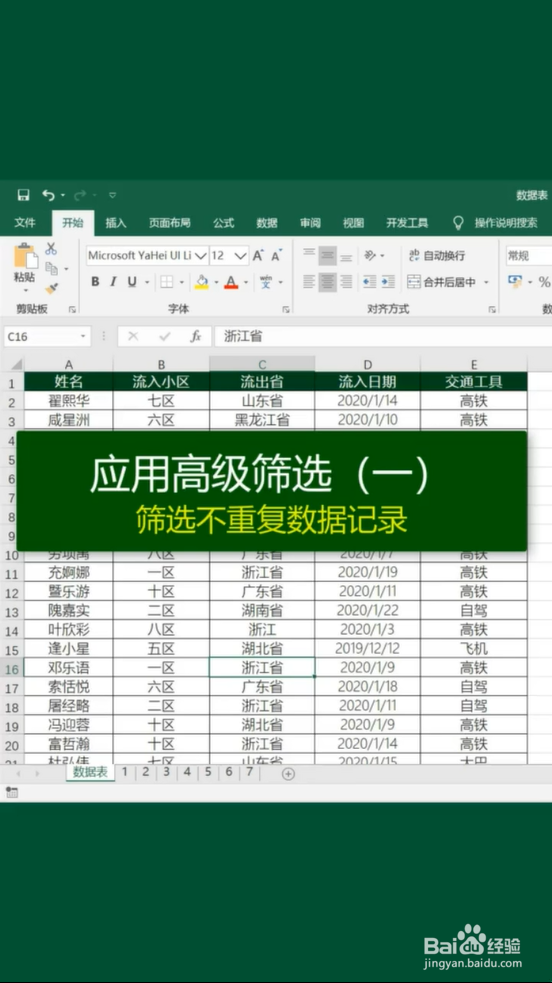Open the 数据 ribbon tab
552x983 pixels.
267,223
